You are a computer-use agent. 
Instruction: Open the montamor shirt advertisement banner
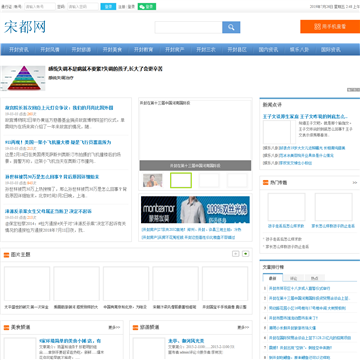[195, 210]
